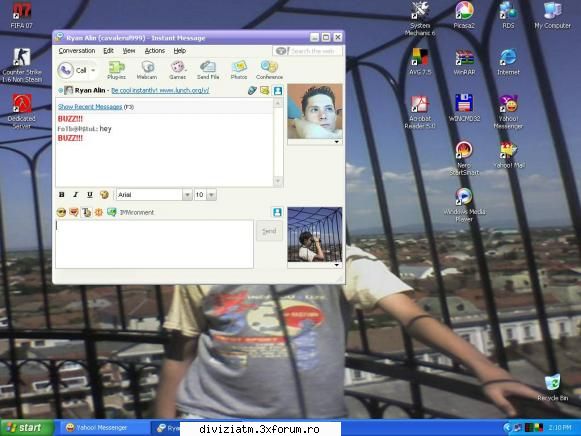This screenshot has height=436, width=581.
Task: Open the Plug-ins toolbar item
Action: click(116, 70)
